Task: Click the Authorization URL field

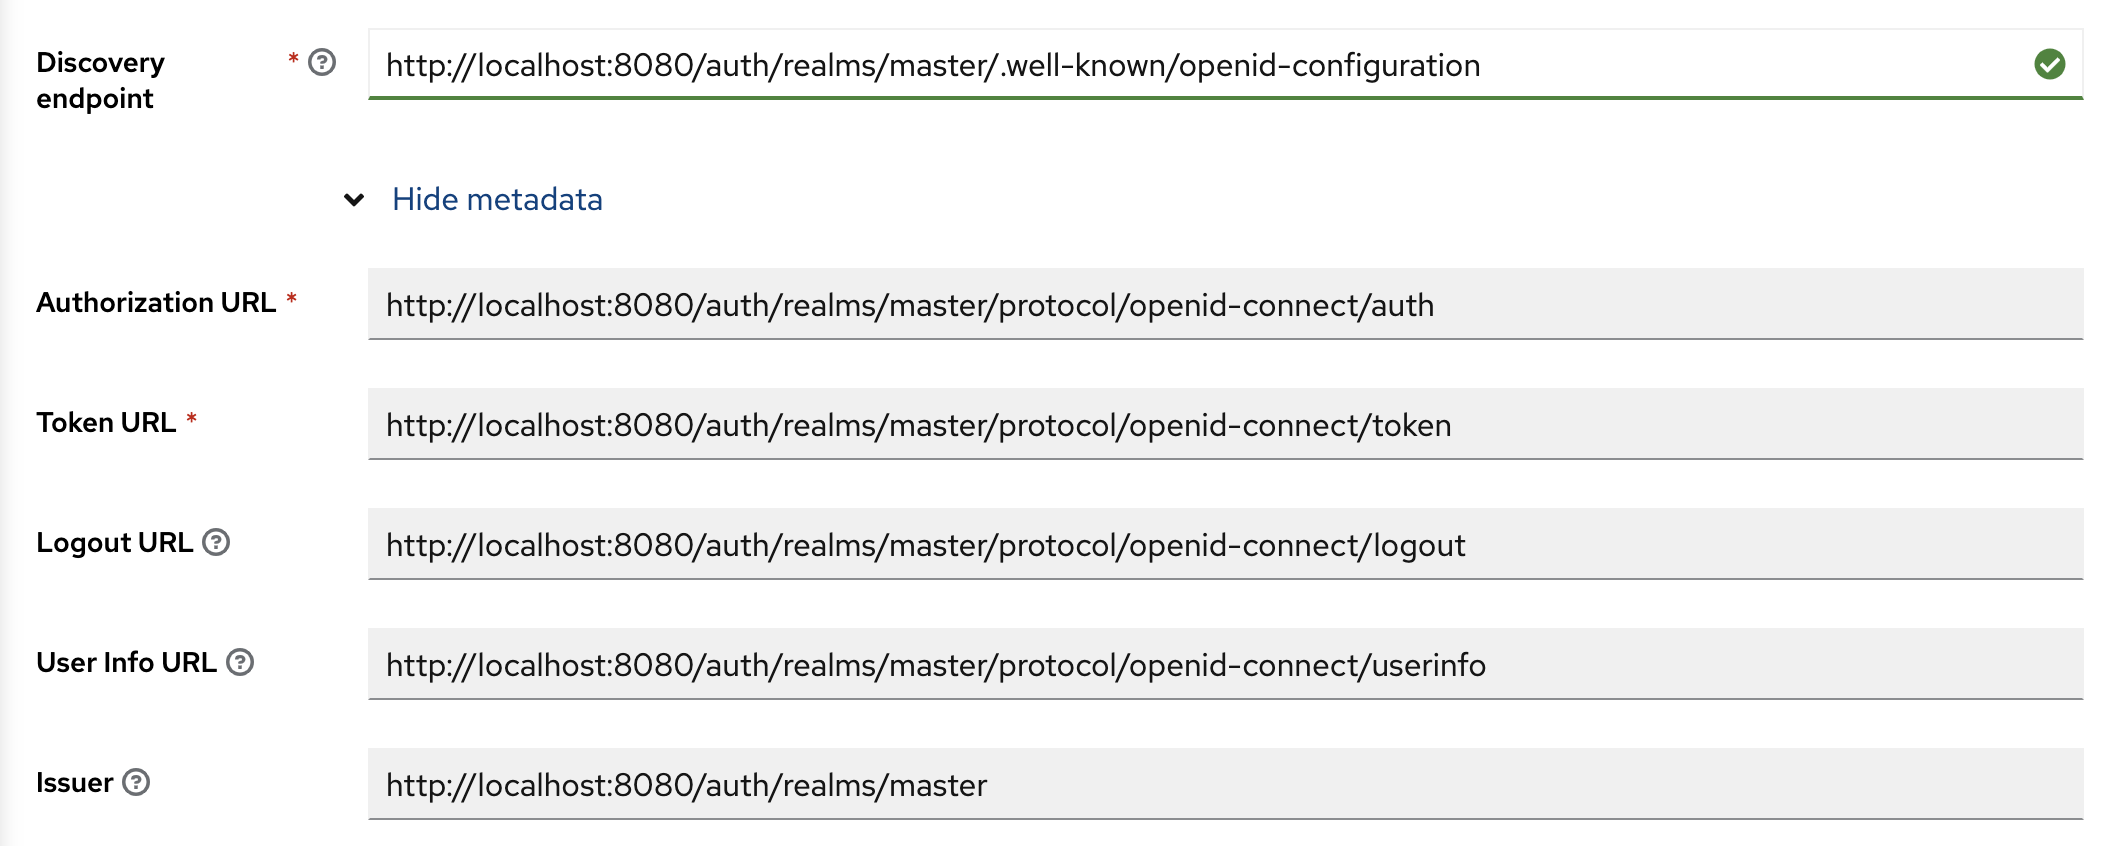Action: click(x=1200, y=305)
